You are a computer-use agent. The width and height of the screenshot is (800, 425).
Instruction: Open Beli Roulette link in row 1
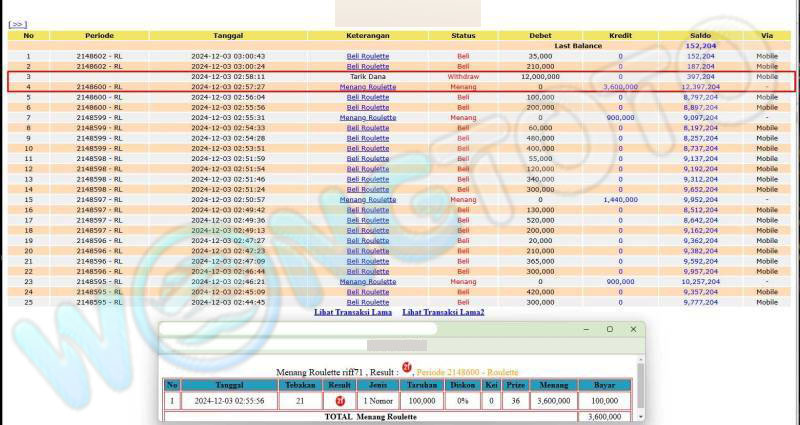(367, 56)
